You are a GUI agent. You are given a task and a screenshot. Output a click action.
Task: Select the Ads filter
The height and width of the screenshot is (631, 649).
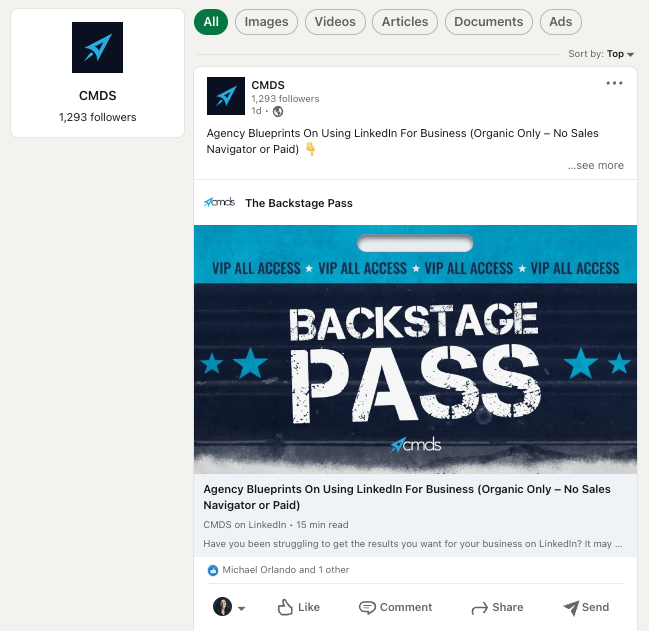pyautogui.click(x=560, y=22)
